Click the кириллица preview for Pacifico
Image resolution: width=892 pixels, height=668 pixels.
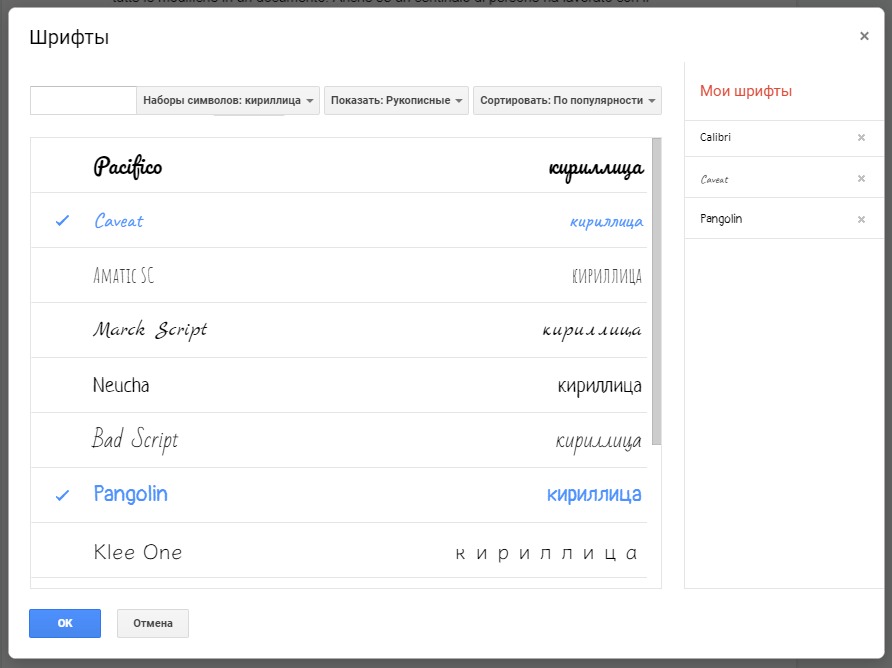coord(596,168)
